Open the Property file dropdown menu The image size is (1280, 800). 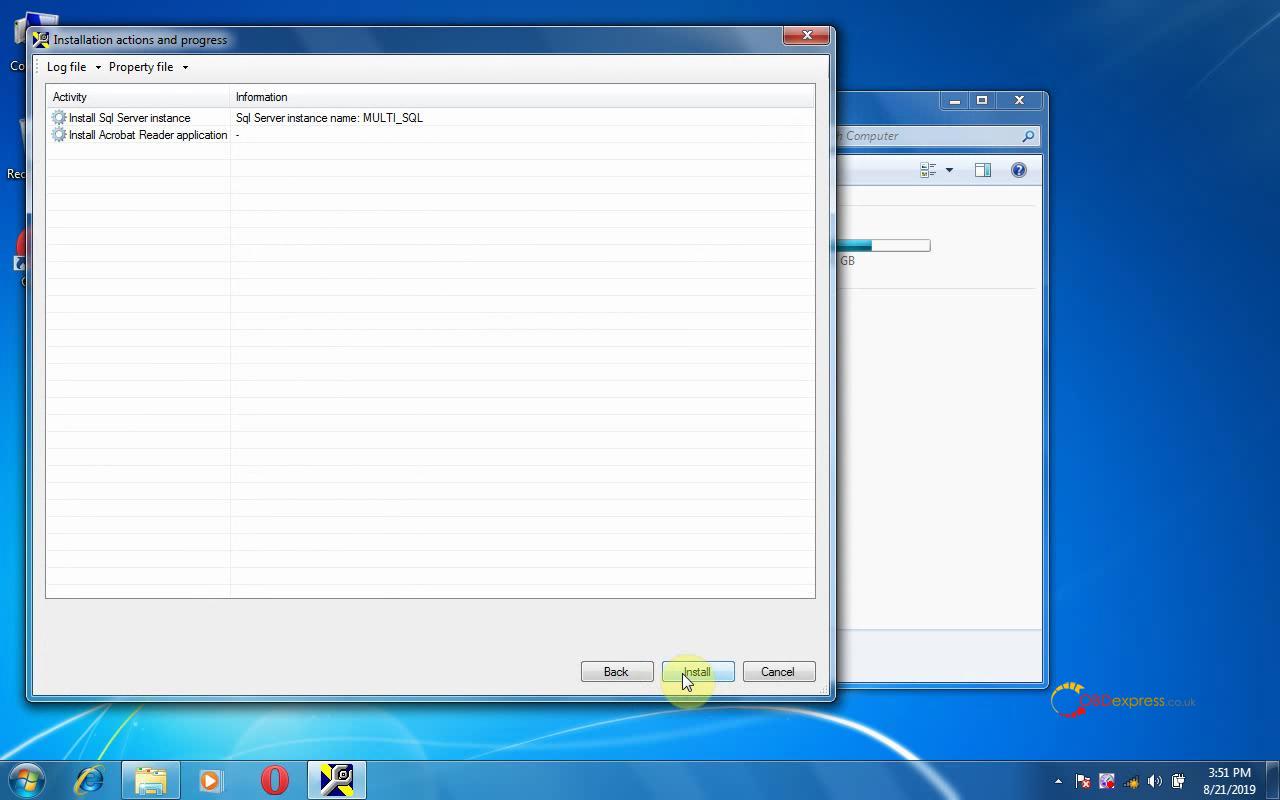(148, 67)
